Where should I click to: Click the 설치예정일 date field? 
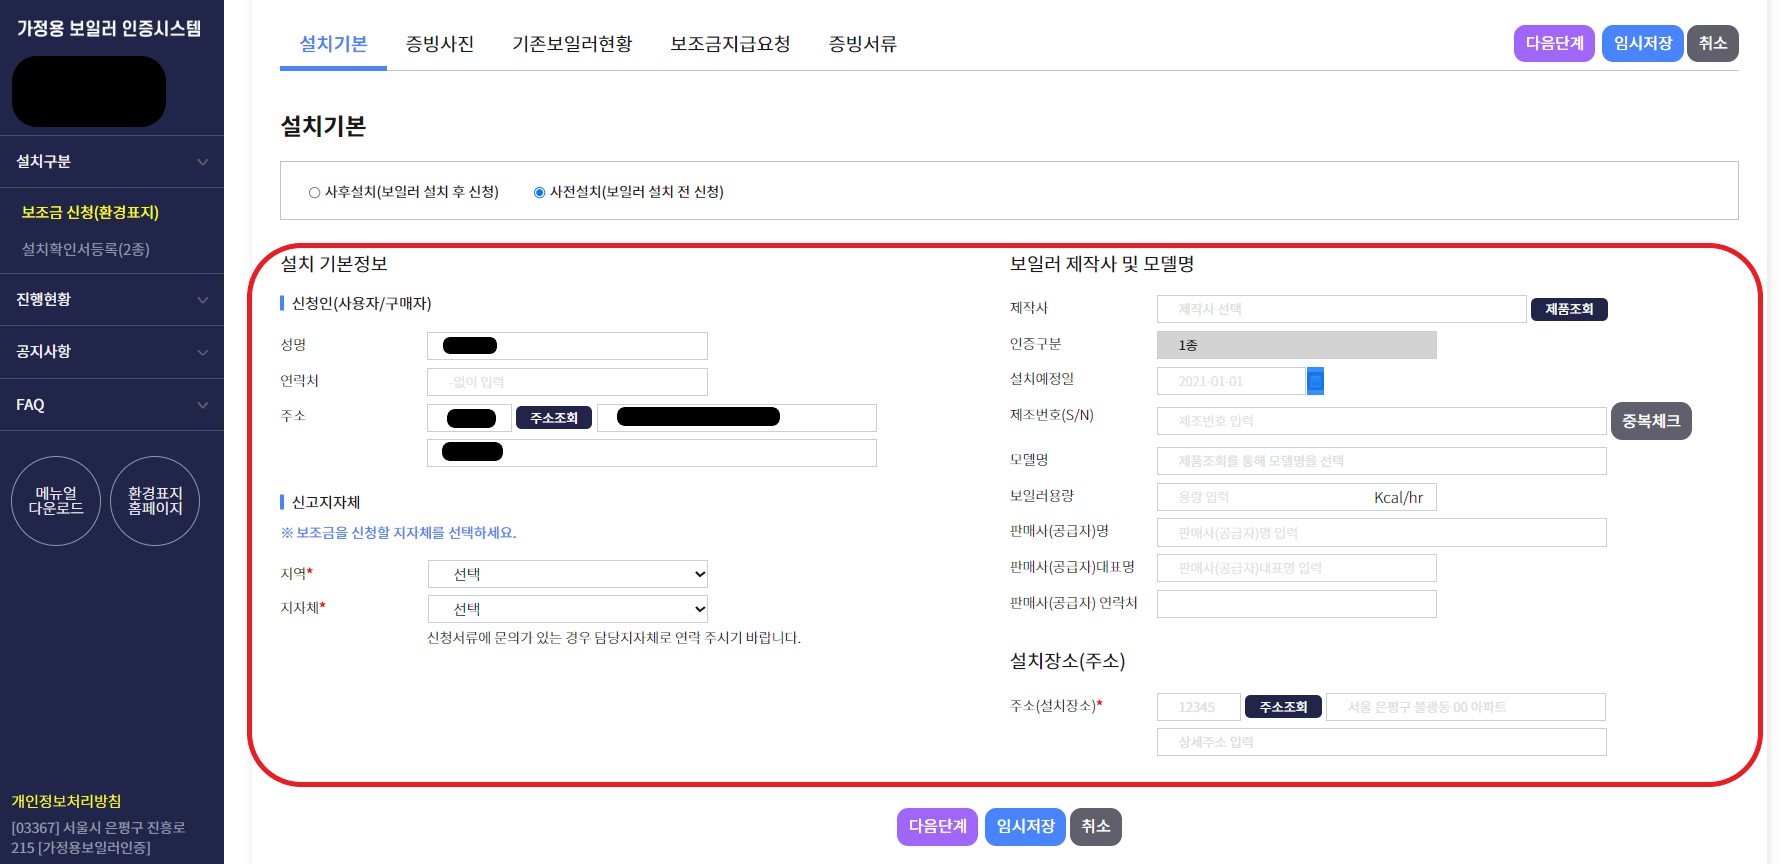1231,381
